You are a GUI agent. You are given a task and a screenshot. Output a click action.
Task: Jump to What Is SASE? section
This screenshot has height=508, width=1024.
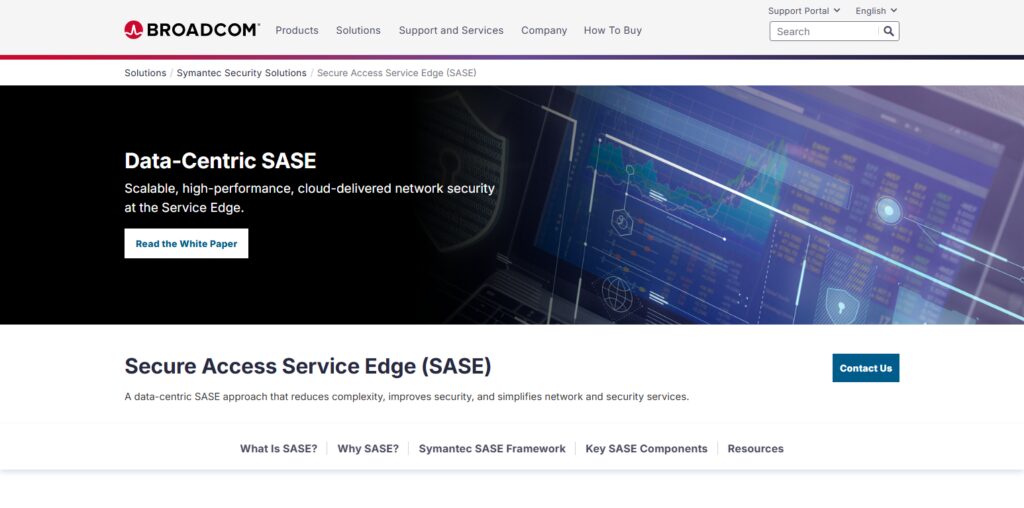(x=278, y=449)
